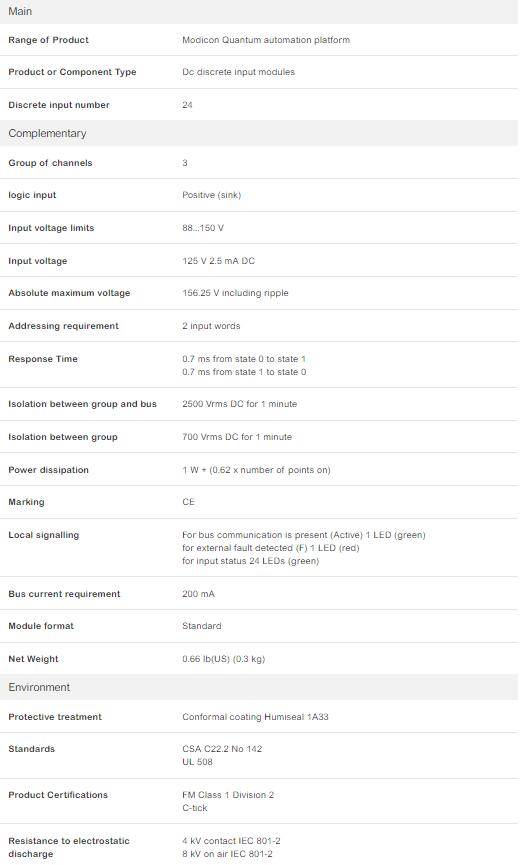Image resolution: width=521 pixels, height=865 pixels.
Task: Click the 200 mA bus current value
Action: [x=198, y=594]
